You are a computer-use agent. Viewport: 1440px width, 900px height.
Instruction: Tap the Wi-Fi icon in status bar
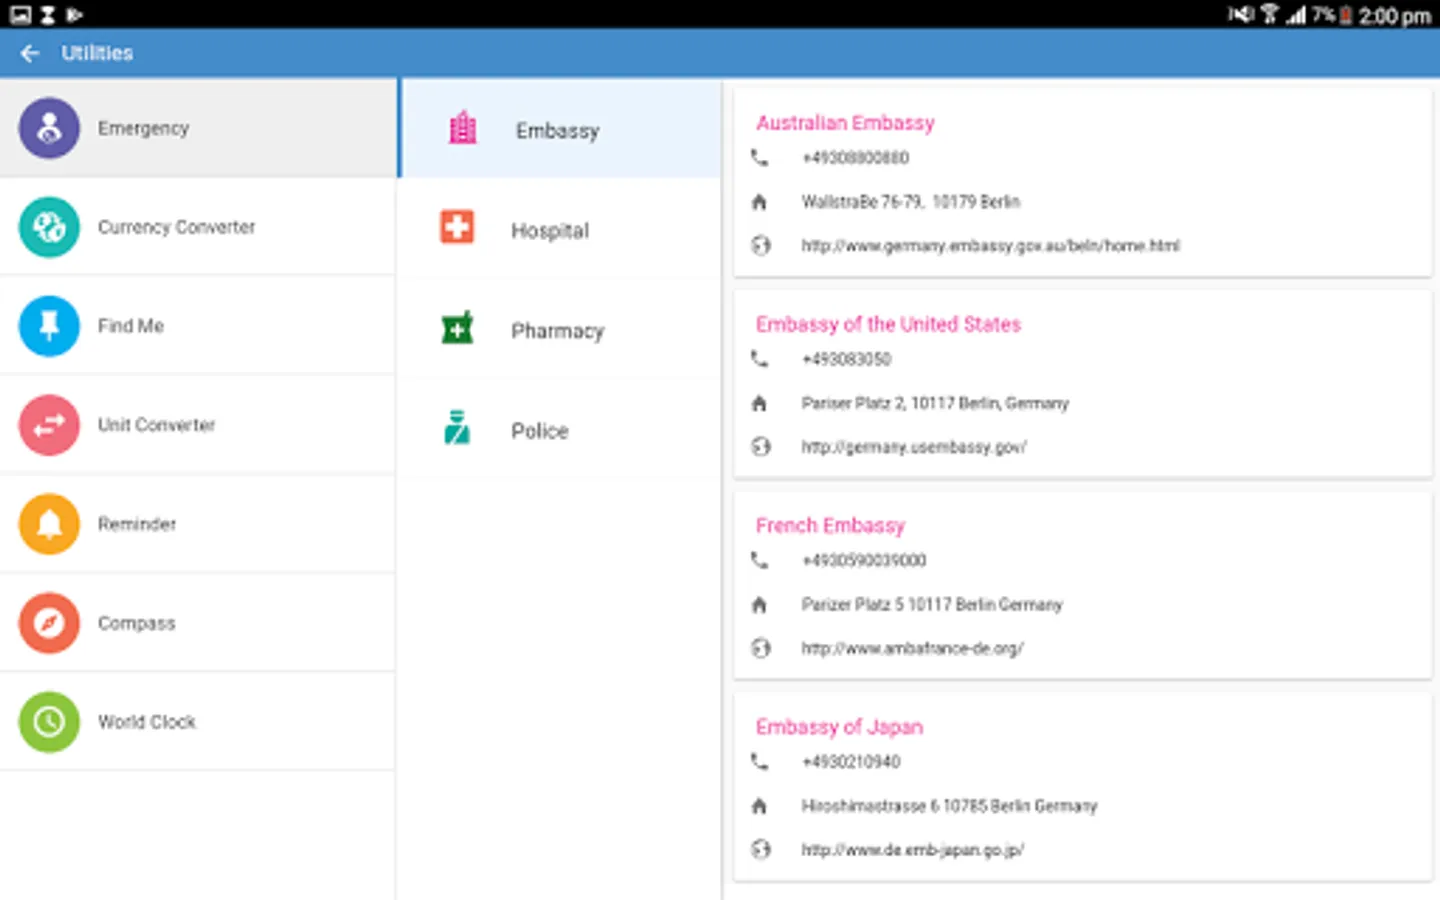click(x=1269, y=14)
